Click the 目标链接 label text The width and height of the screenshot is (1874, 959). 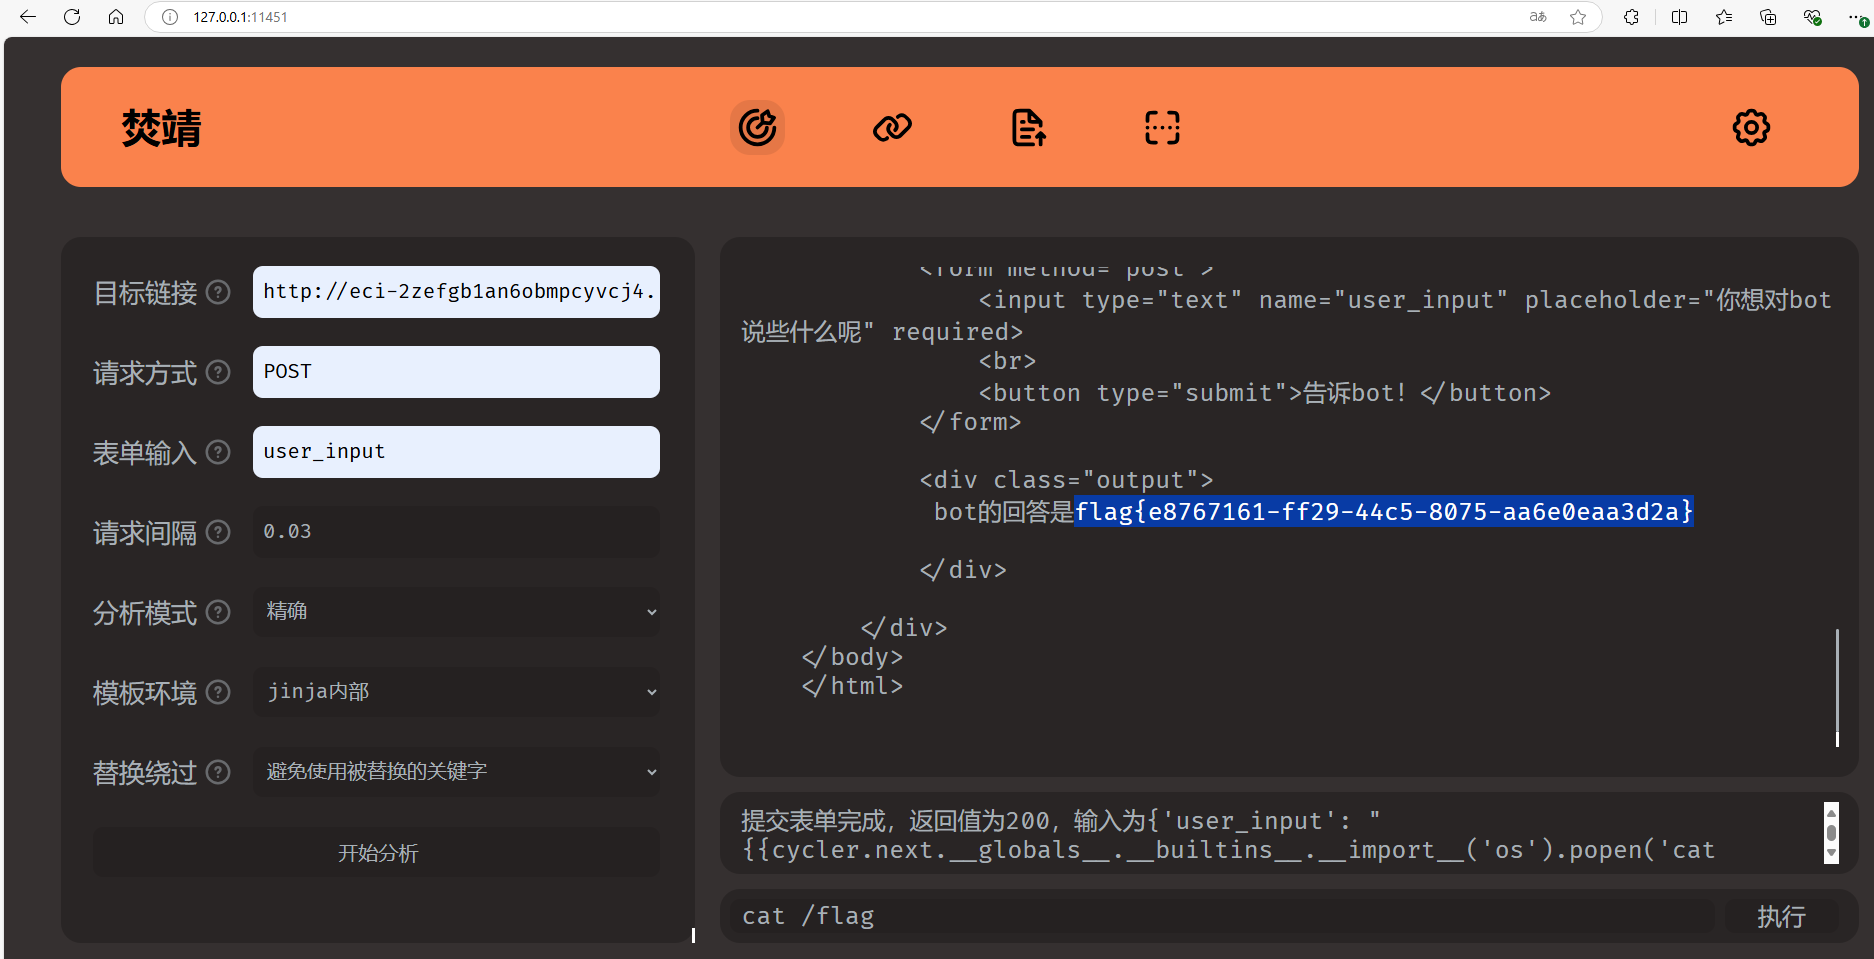coord(145,293)
